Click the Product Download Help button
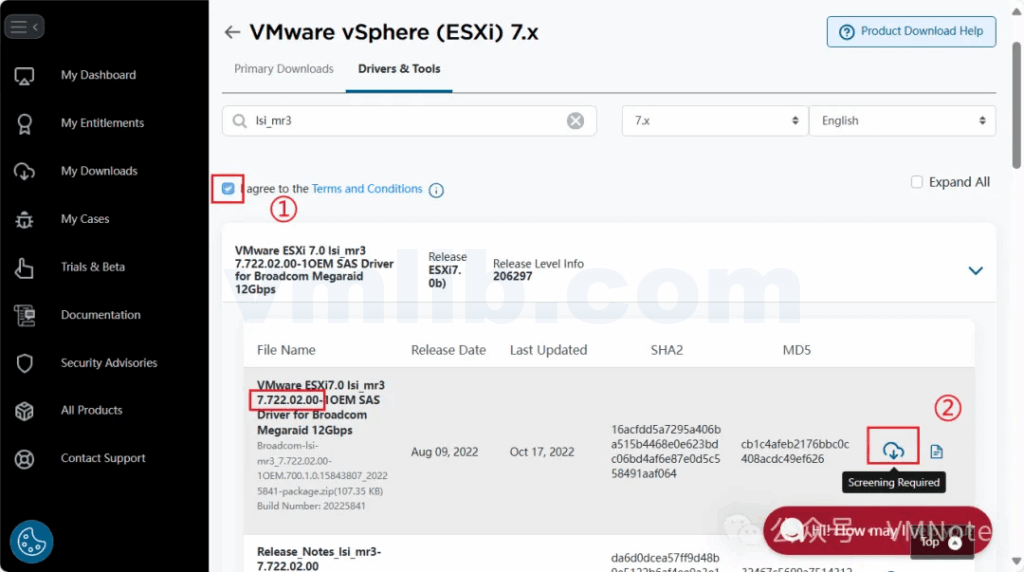This screenshot has height=572, width=1024. click(910, 31)
